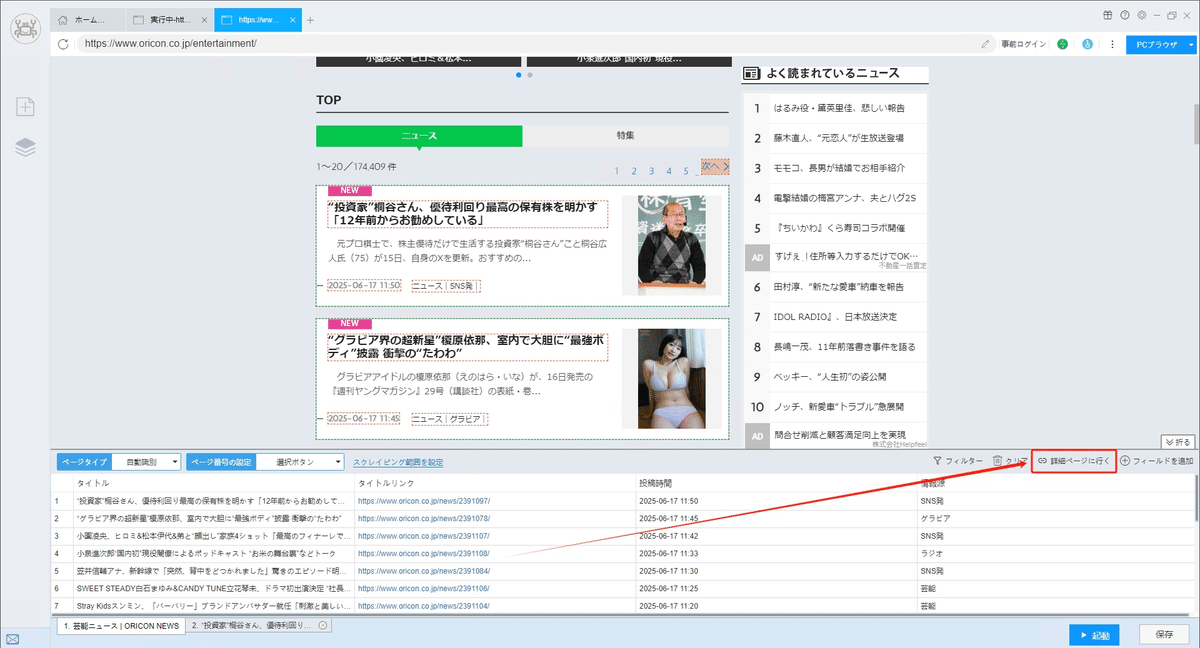Viewport: 1200px width, 648px height.
Task: Click the blue key icon in address bar
Action: coord(1085,44)
